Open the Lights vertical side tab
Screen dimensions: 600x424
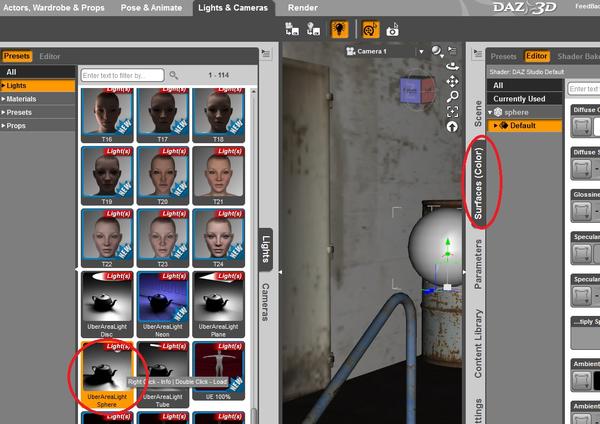click(266, 249)
